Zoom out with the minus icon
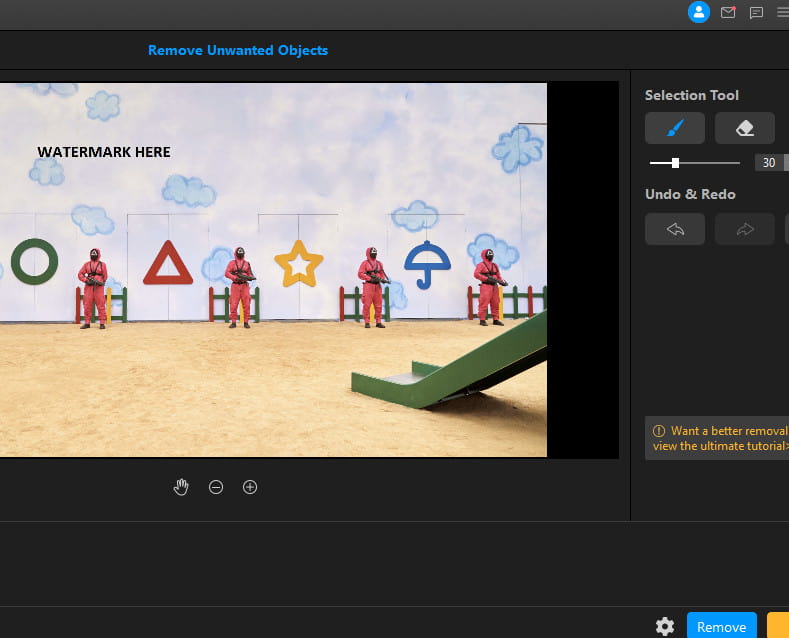This screenshot has height=638, width=789. click(216, 487)
